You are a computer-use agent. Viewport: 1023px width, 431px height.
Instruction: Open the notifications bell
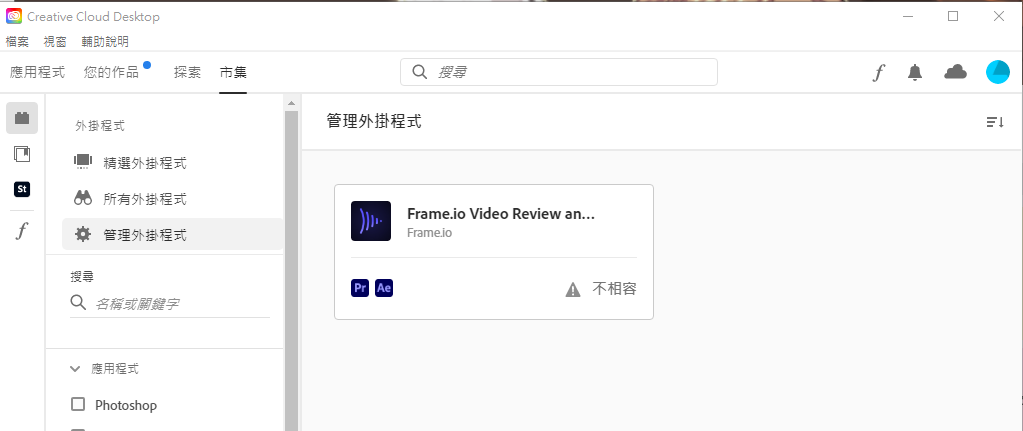pyautogui.click(x=915, y=72)
